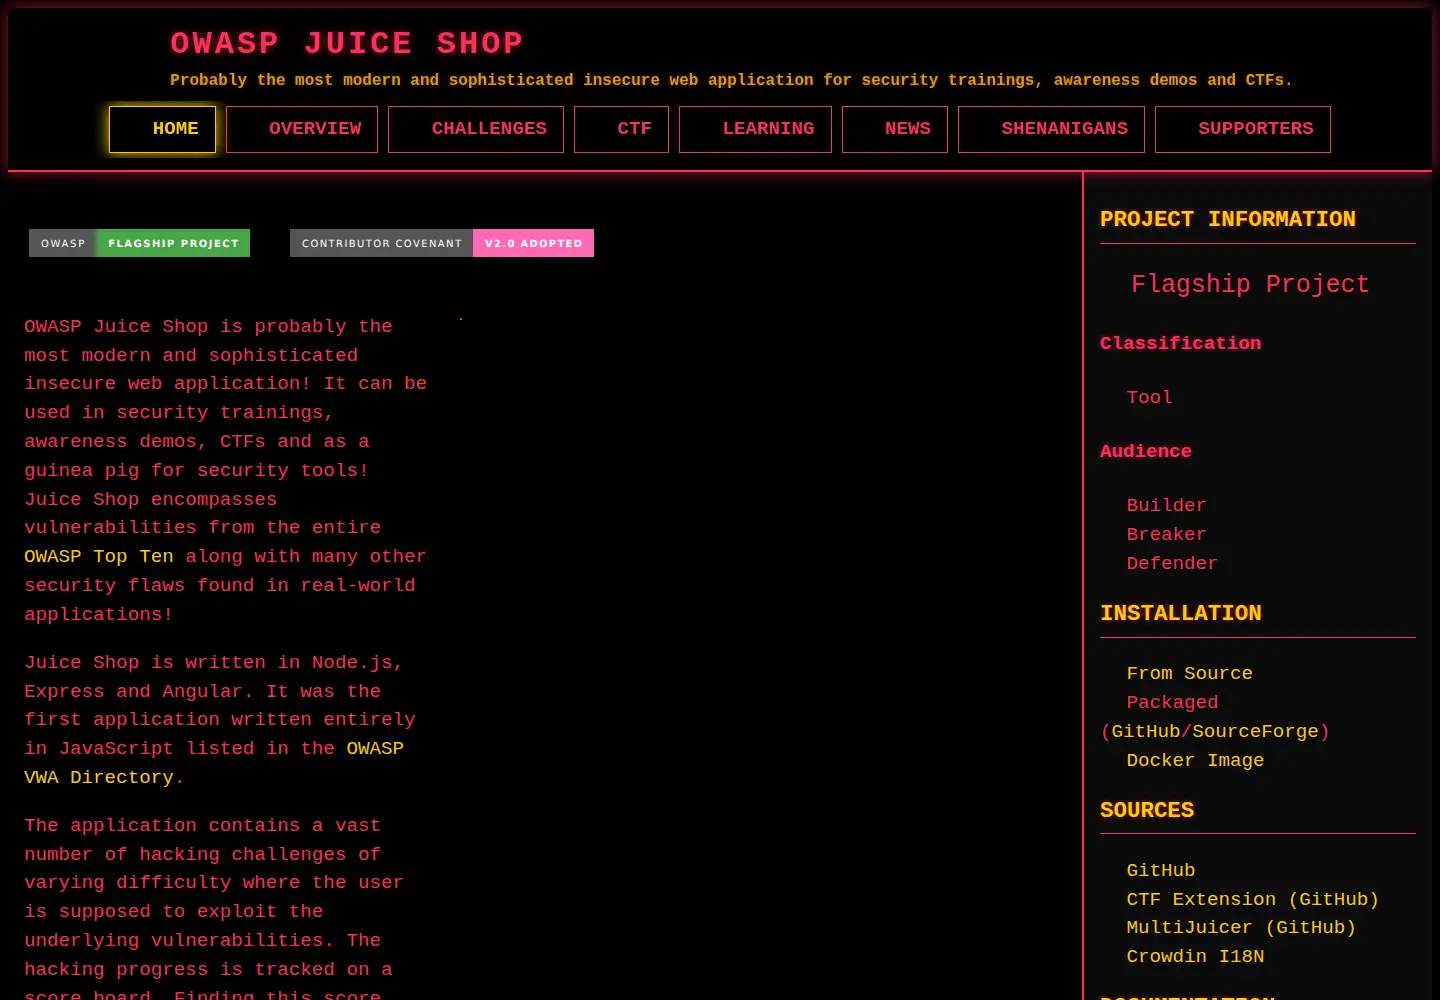Select the Builder audience entry
This screenshot has width=1440, height=1000.
[1166, 506]
